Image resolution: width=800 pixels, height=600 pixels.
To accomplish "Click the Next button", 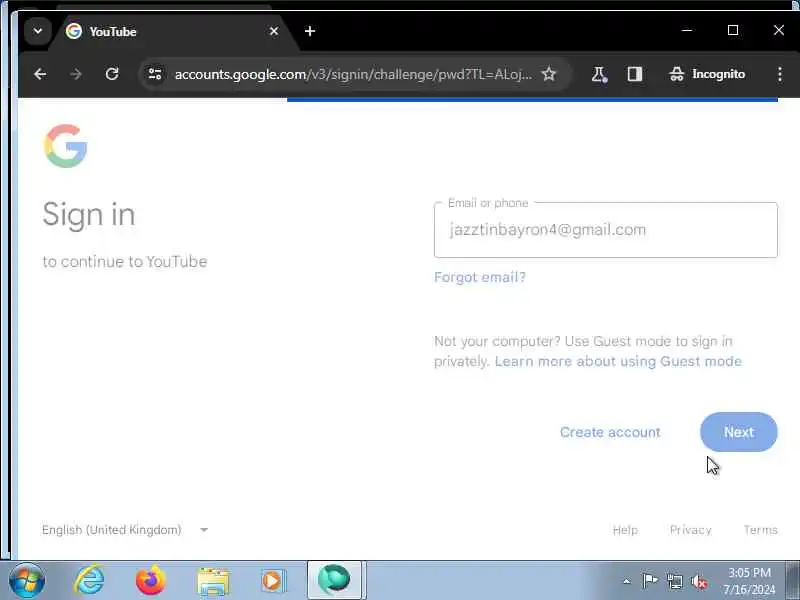I will pos(738,432).
